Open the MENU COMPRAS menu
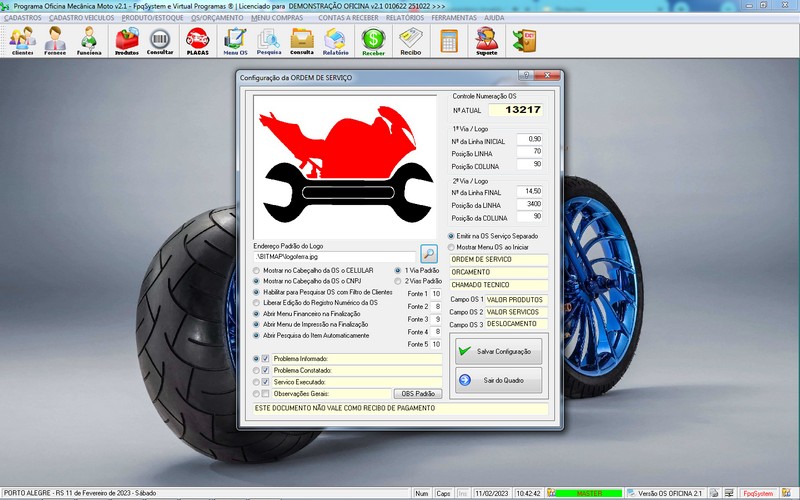 pyautogui.click(x=277, y=17)
